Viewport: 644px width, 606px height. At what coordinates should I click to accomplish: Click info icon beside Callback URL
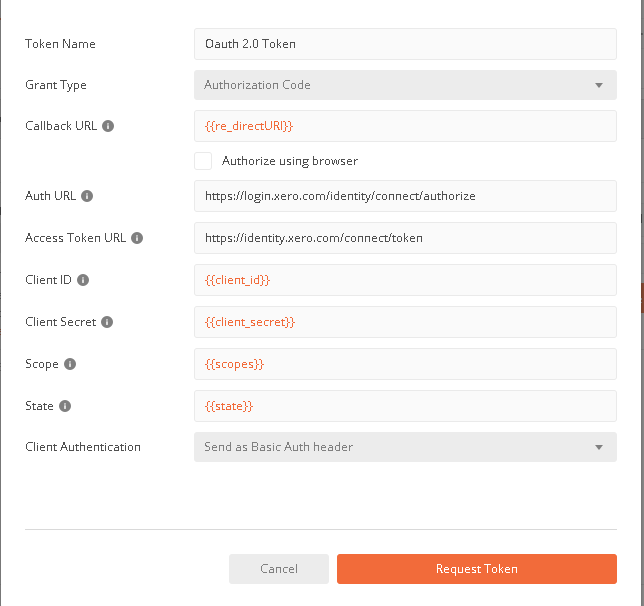pyautogui.click(x=108, y=127)
